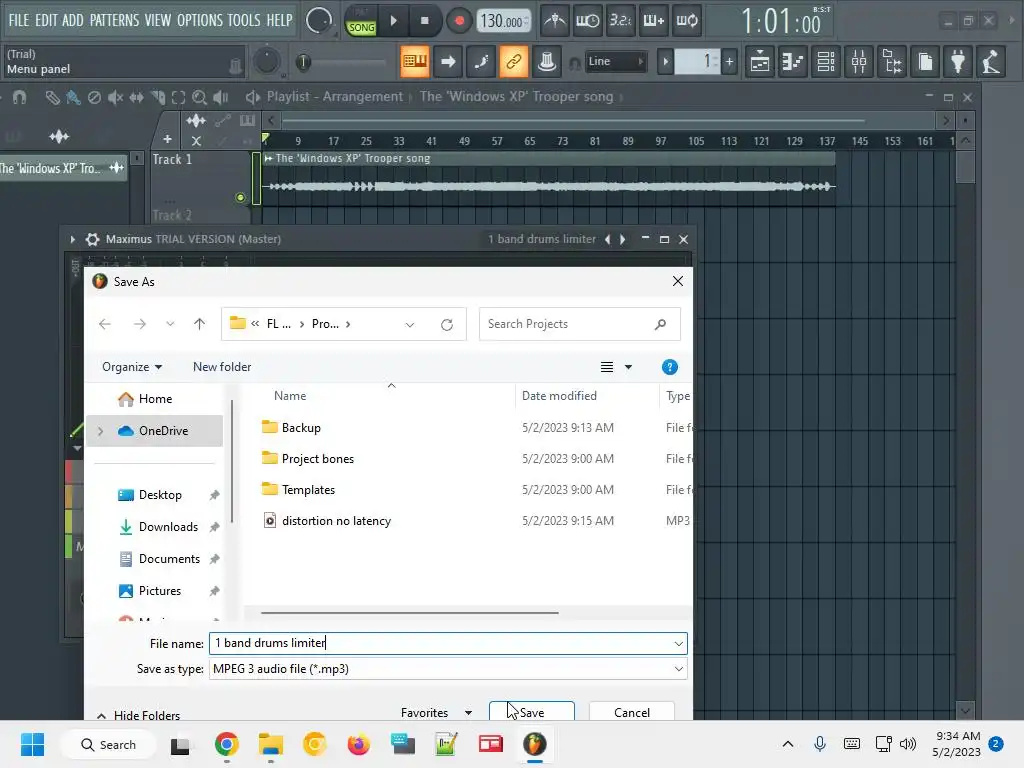
Task: Open the Channel rack view icon
Action: [x=826, y=62]
